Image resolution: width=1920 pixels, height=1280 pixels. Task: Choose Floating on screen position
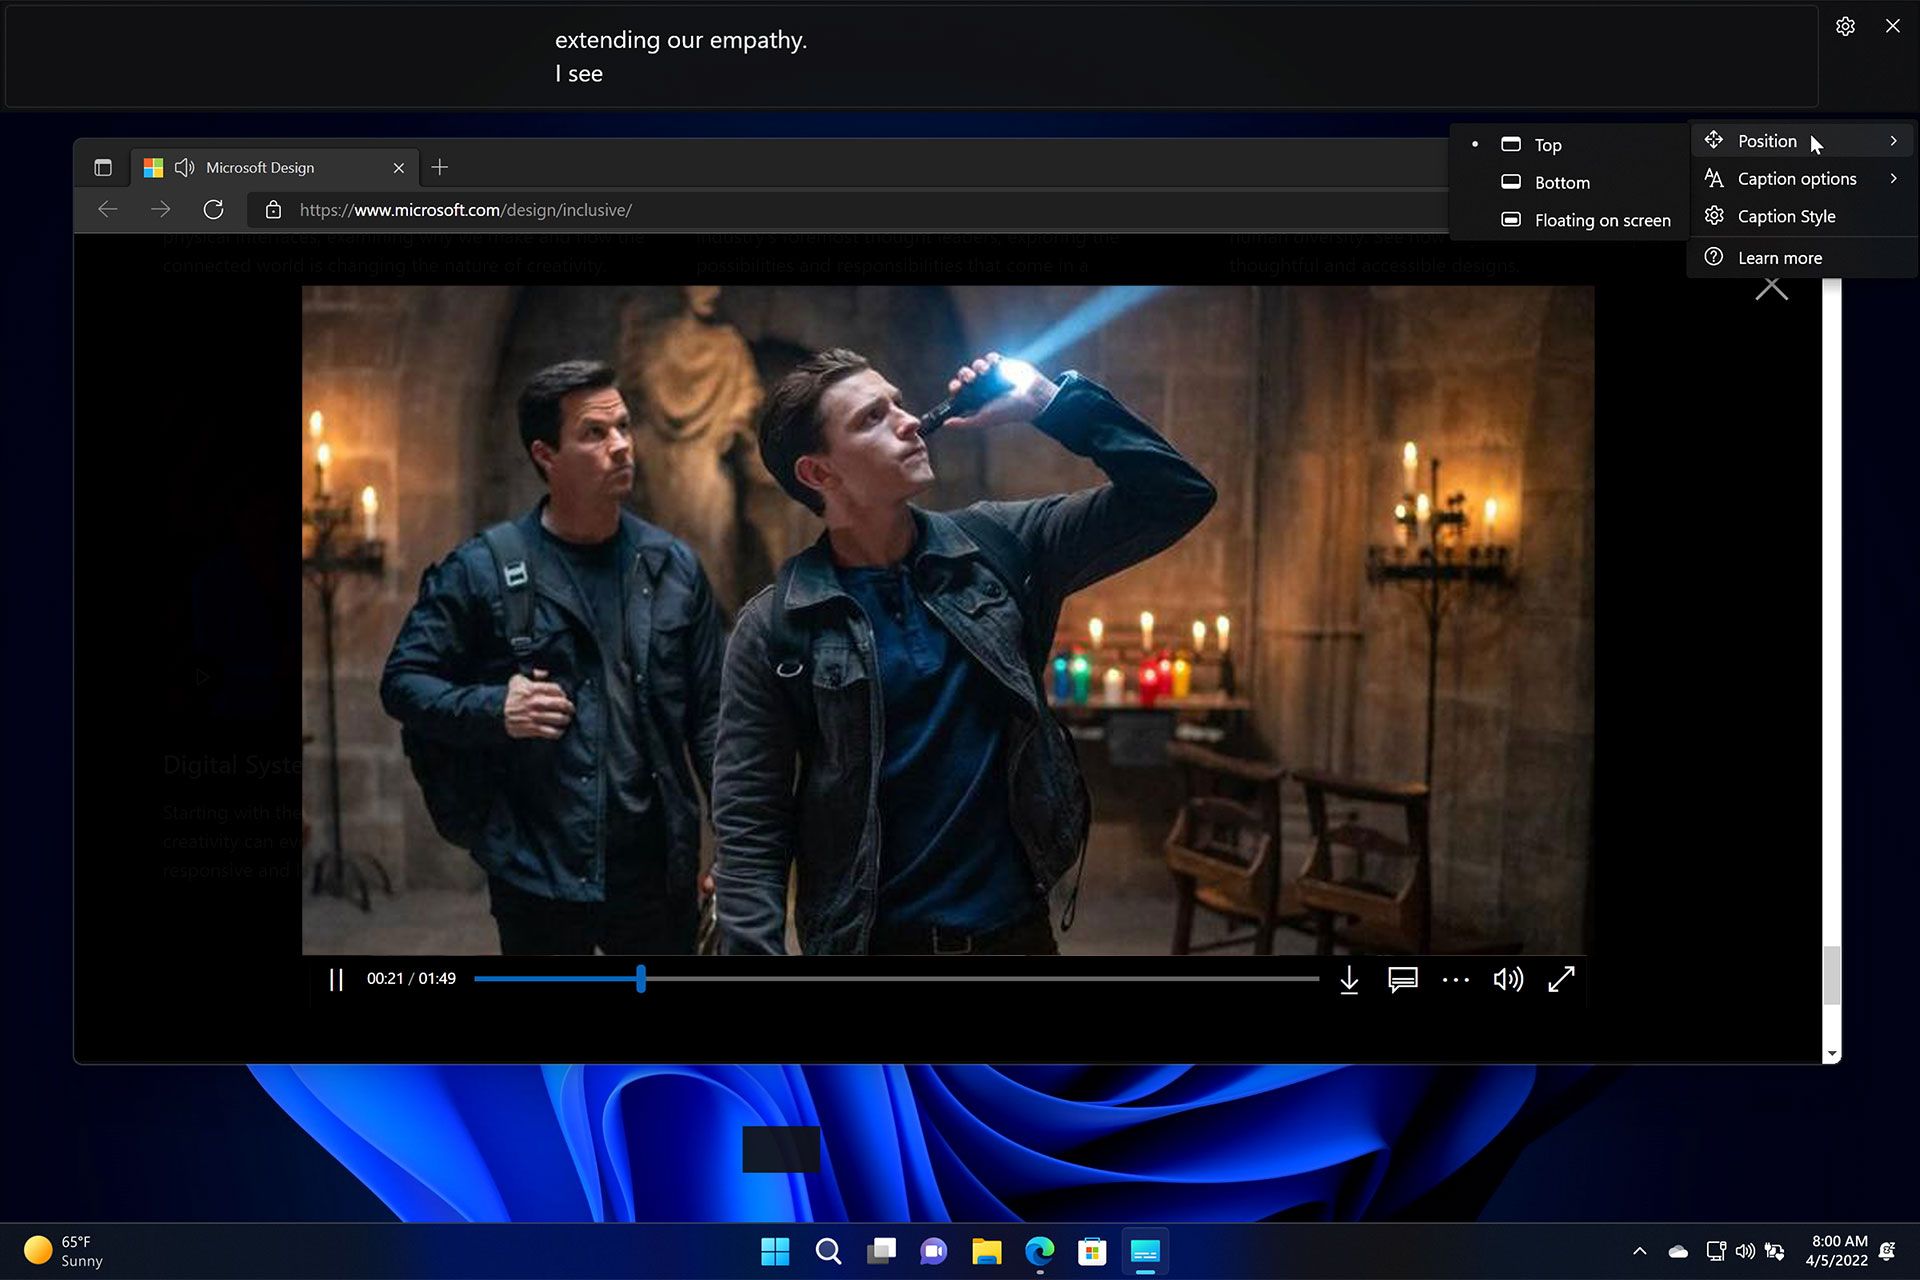[x=1601, y=220]
